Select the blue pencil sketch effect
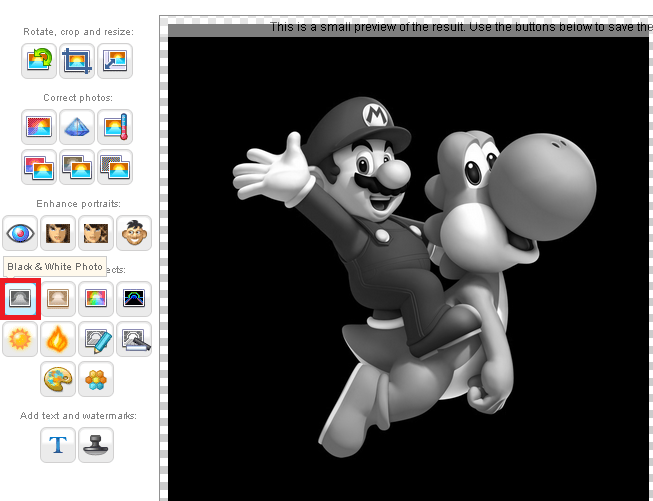 click(96, 339)
